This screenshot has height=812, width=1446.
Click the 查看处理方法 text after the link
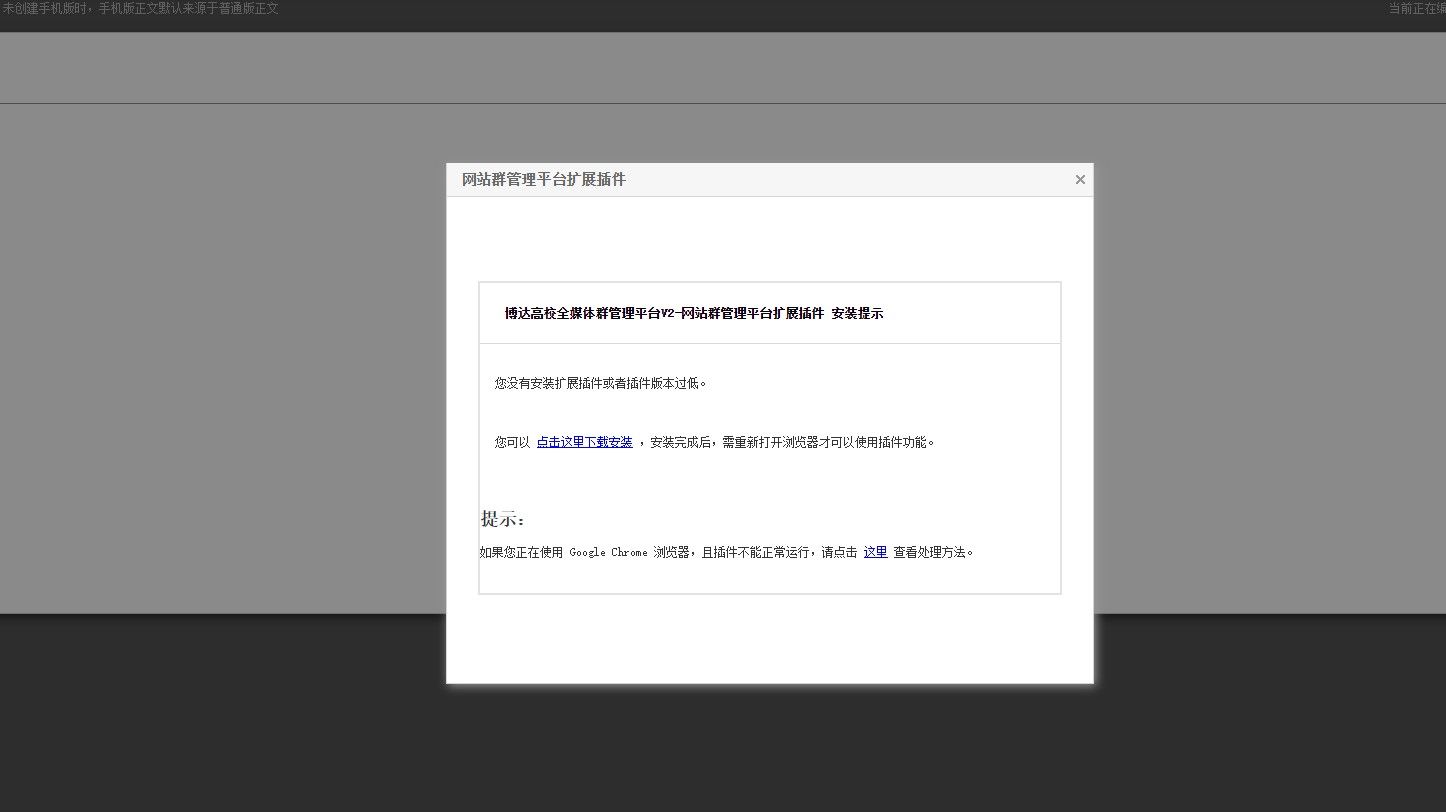pos(932,552)
